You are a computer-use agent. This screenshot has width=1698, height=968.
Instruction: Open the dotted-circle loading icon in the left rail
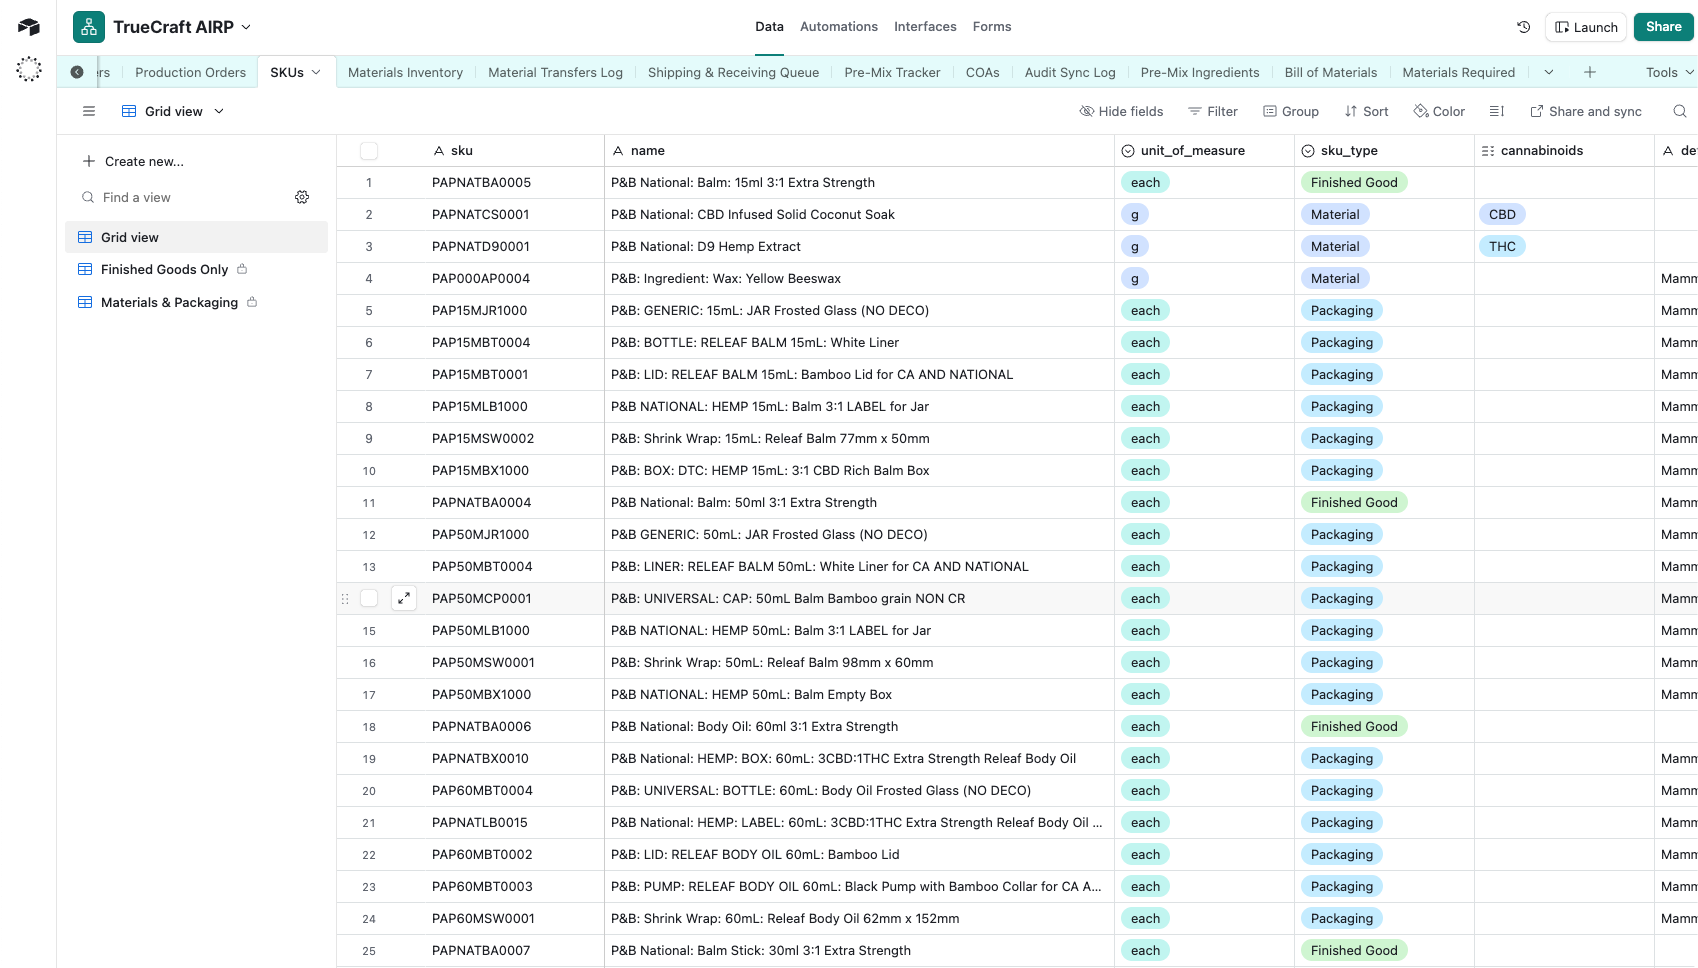tap(29, 69)
